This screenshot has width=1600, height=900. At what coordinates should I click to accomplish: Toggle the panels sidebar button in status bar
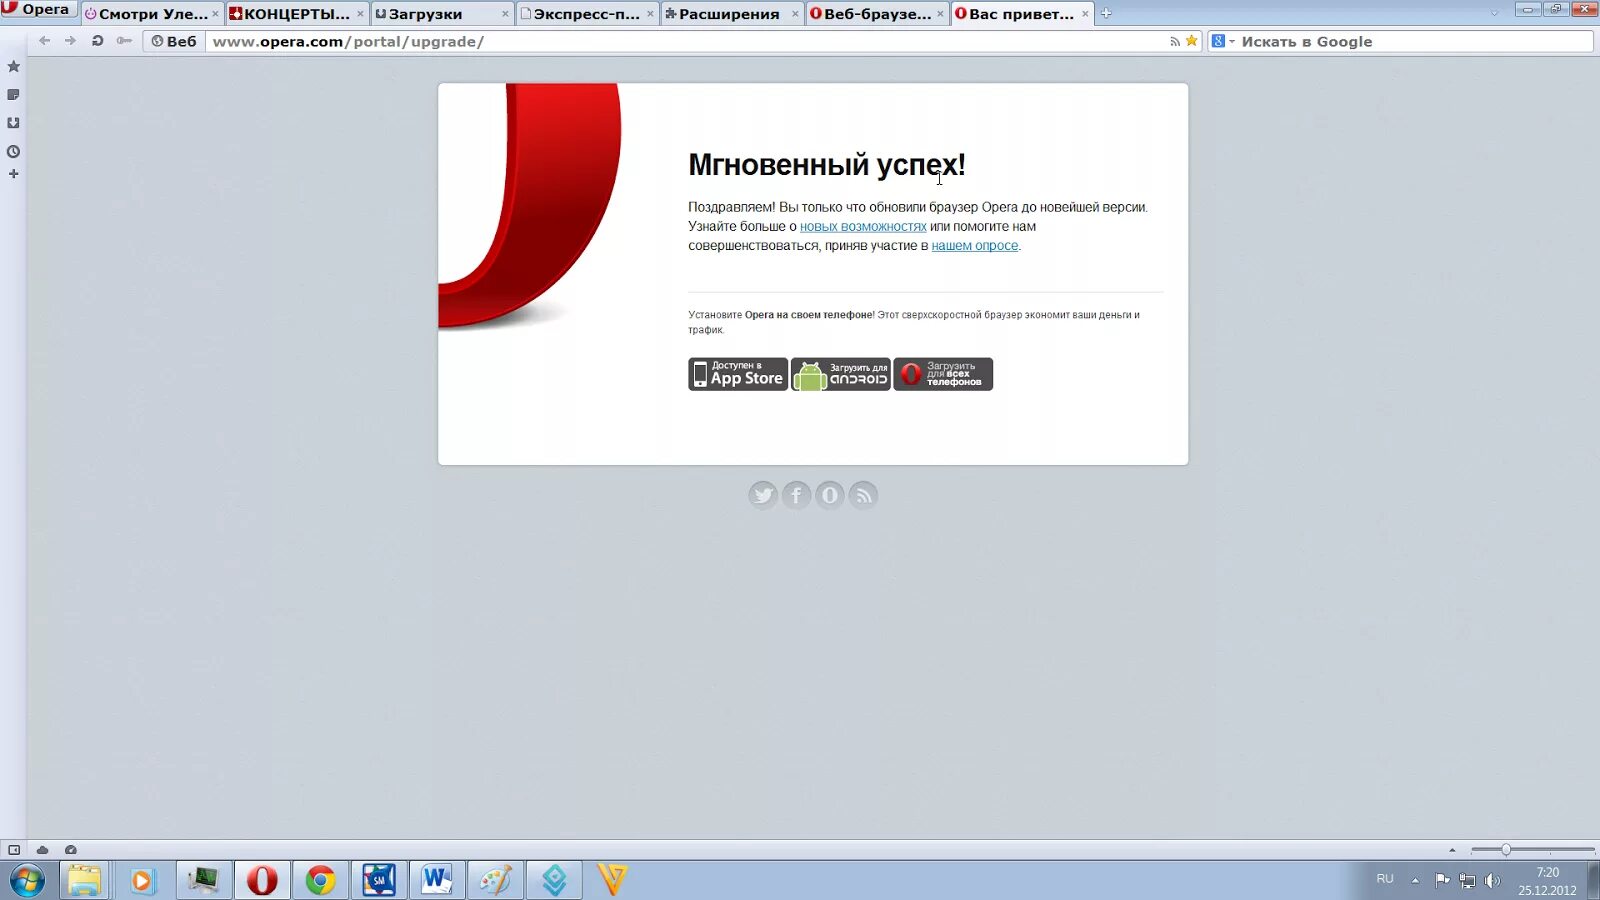pyautogui.click(x=14, y=850)
